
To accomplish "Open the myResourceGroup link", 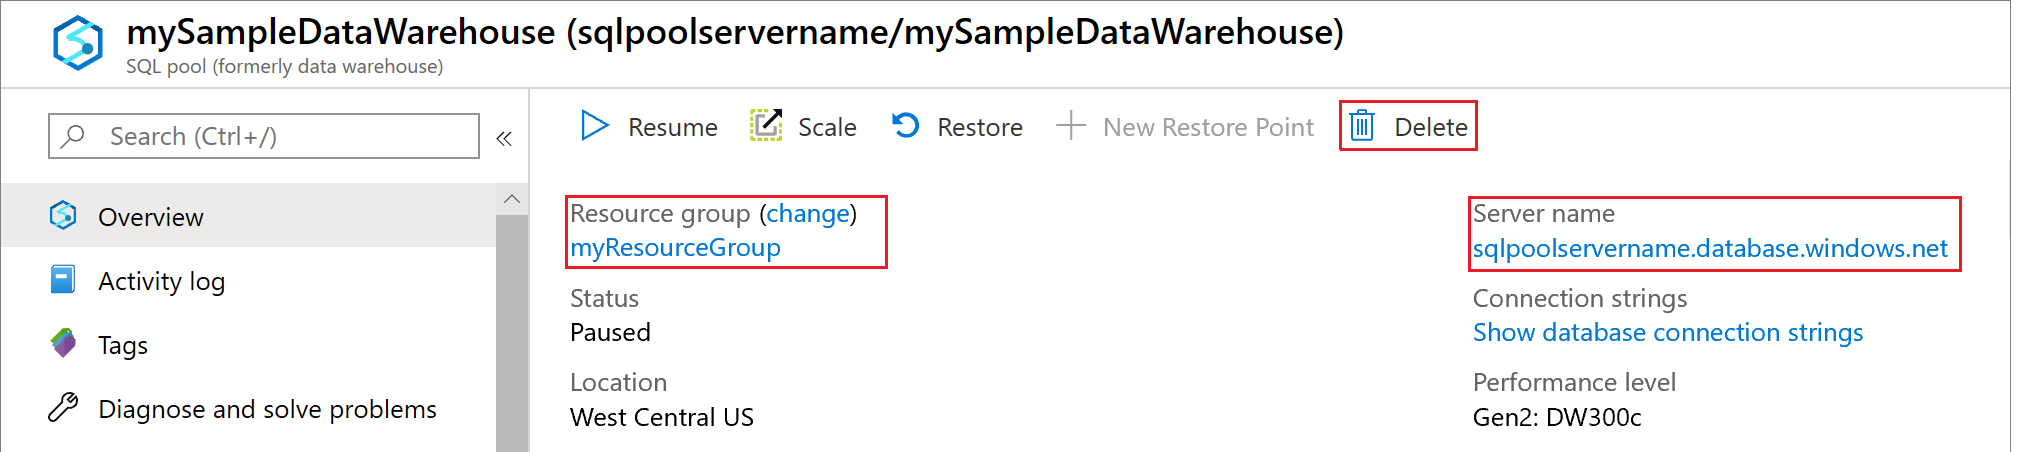I will pos(675,247).
